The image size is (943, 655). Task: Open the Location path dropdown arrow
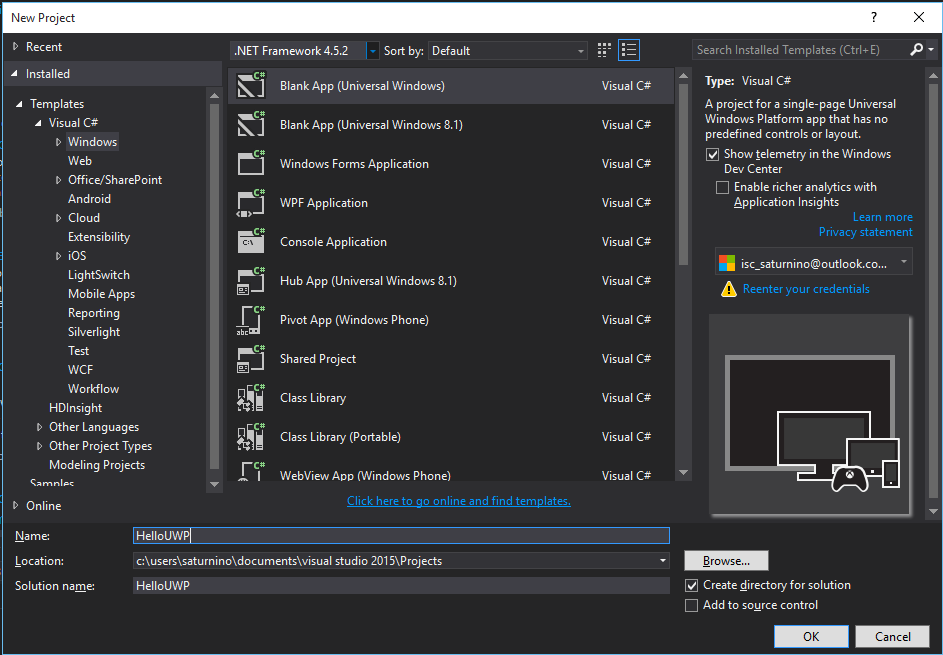pyautogui.click(x=663, y=561)
